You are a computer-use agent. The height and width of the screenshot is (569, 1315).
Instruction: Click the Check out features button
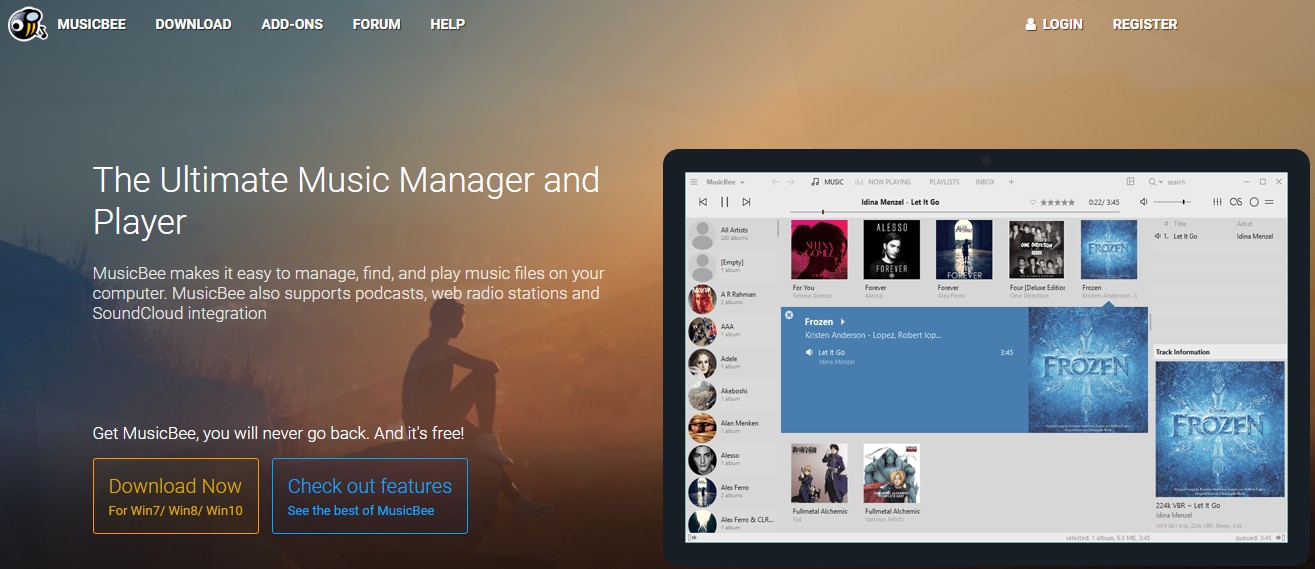pyautogui.click(x=369, y=496)
